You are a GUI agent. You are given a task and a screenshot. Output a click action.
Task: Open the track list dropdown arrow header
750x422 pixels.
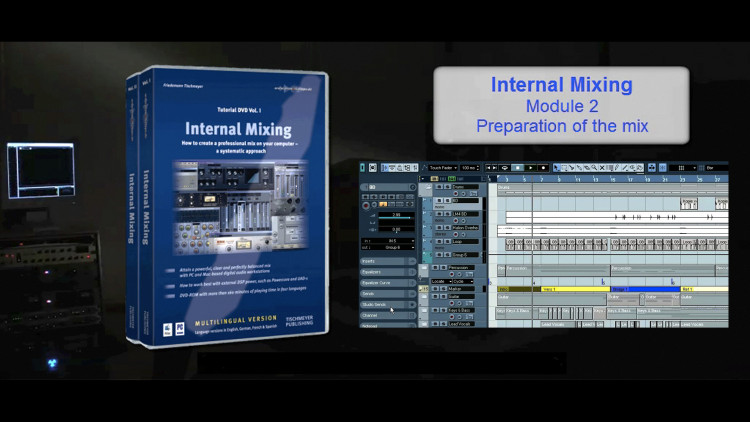[423, 179]
